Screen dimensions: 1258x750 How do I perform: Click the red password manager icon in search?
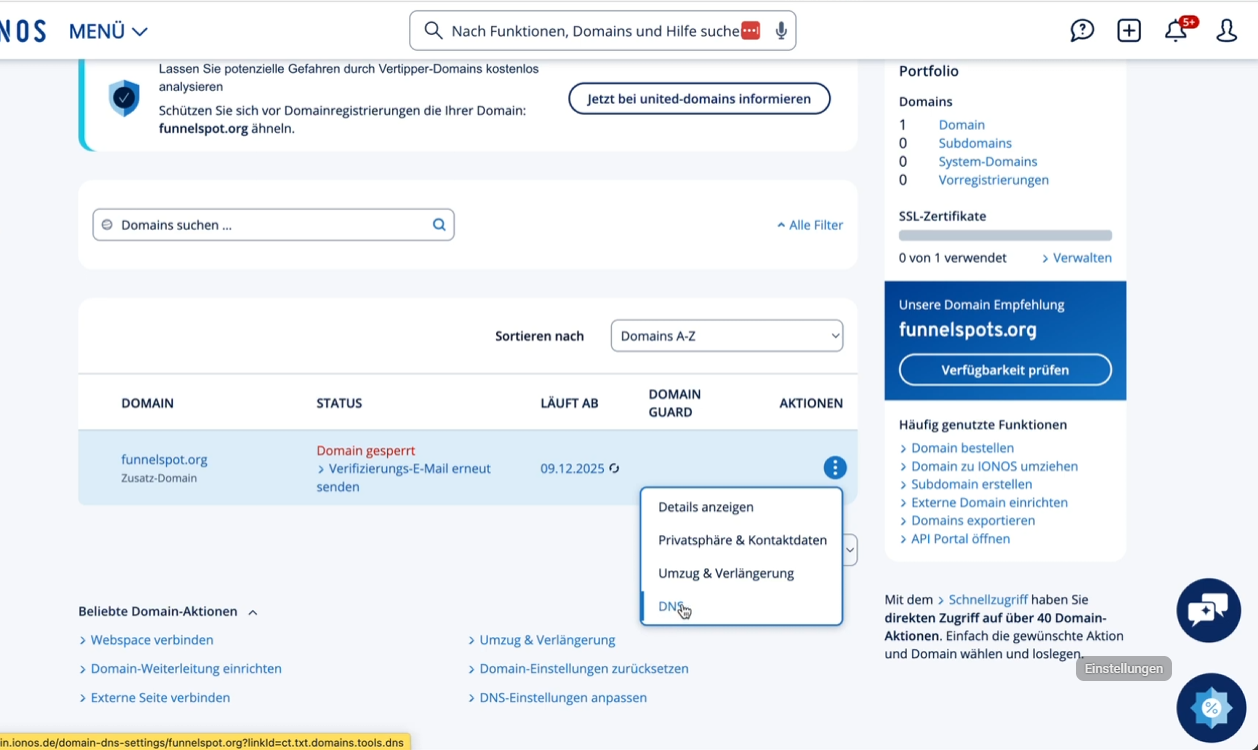(750, 31)
